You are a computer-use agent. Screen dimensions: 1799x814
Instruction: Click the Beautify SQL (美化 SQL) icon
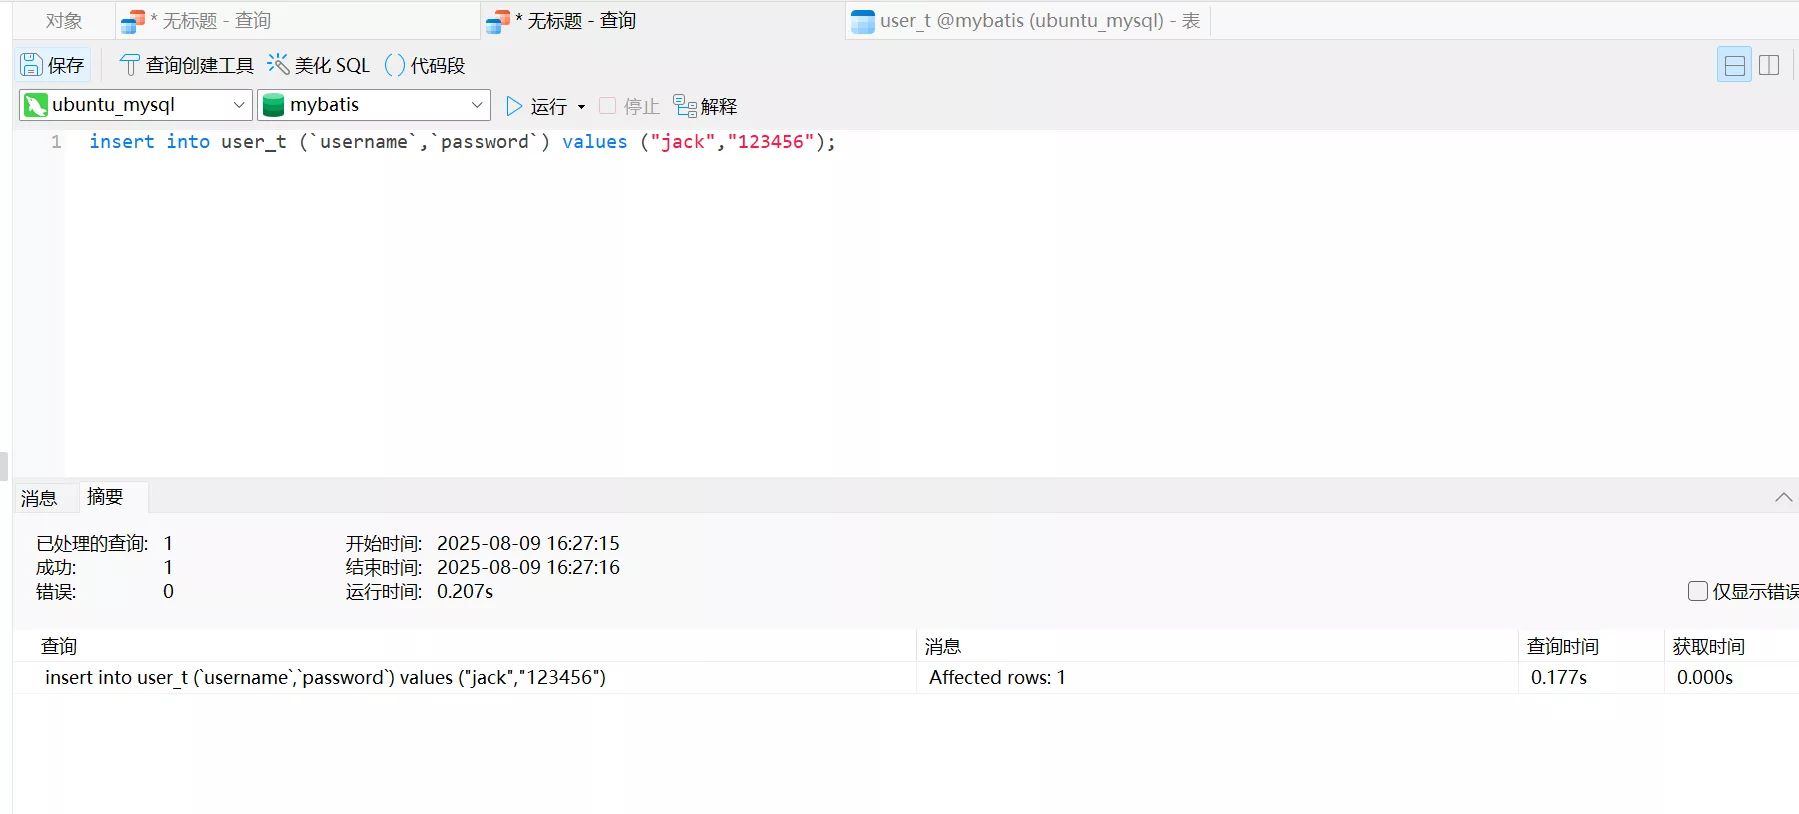tap(278, 65)
